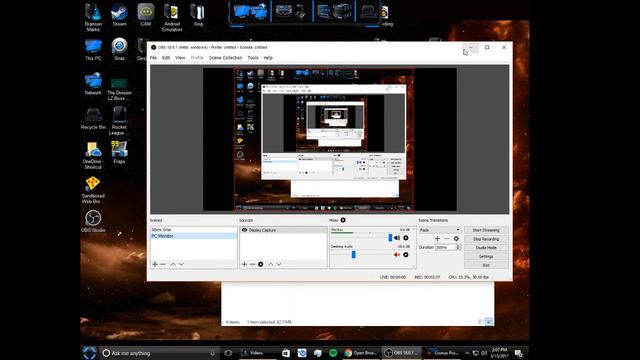This screenshot has height=360, width=640.
Task: Select the Recycle Bin icon
Action: click(x=93, y=118)
